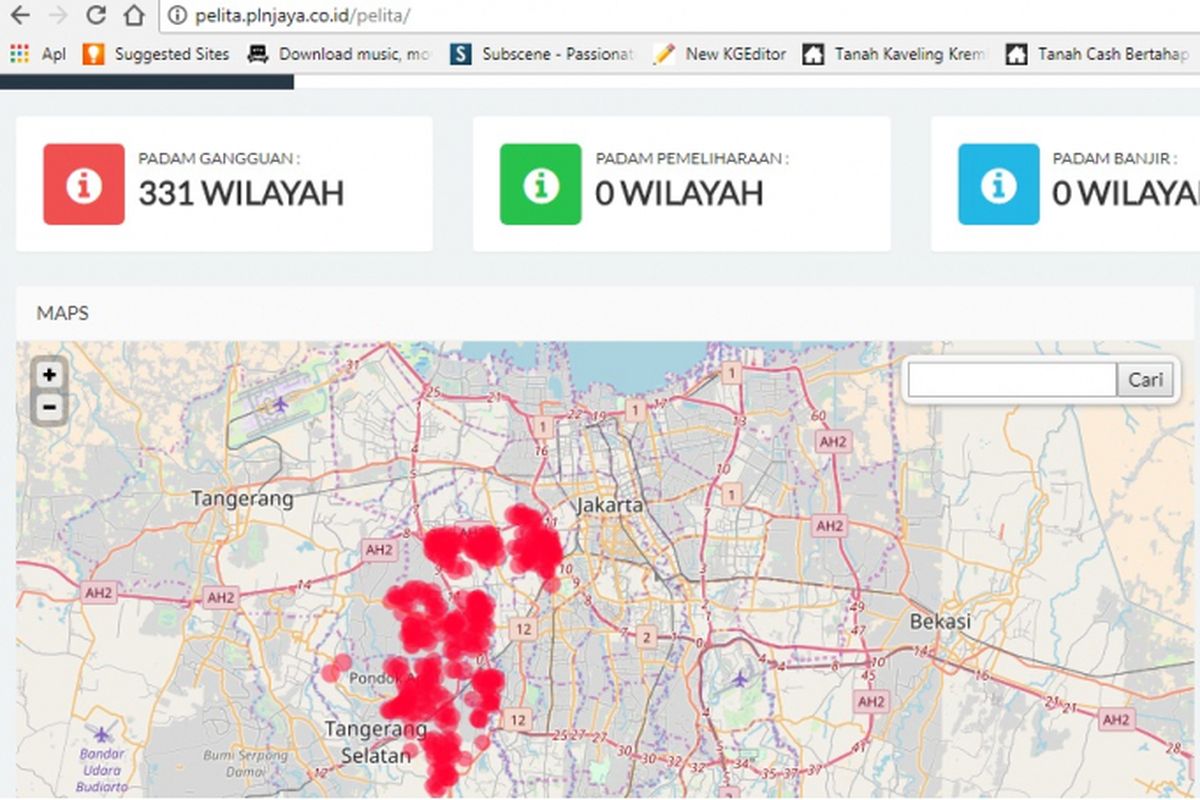Click the green Padam Pemeliharaan info icon
Image resolution: width=1200 pixels, height=800 pixels.
(x=539, y=184)
